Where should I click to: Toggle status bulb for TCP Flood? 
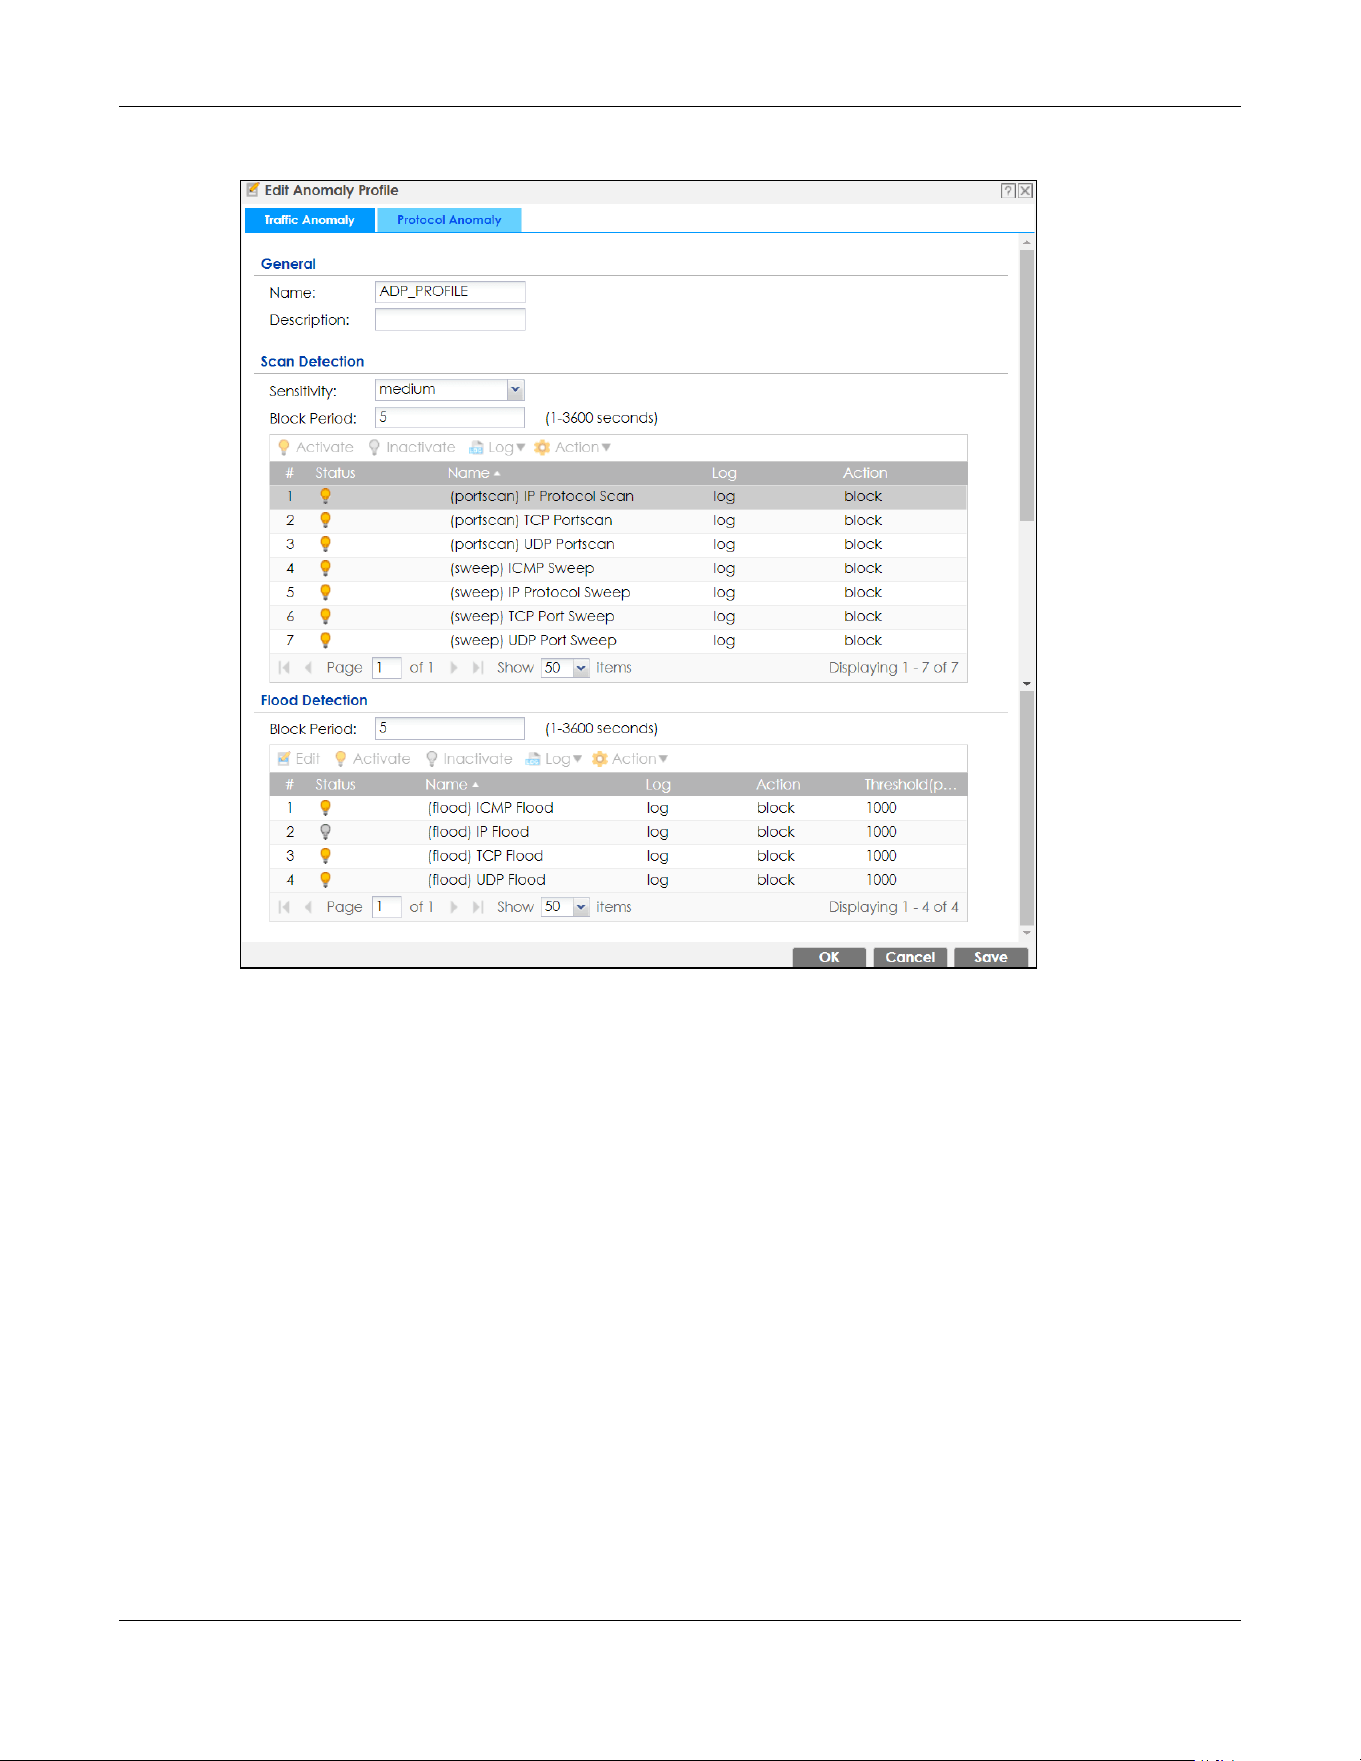point(325,856)
